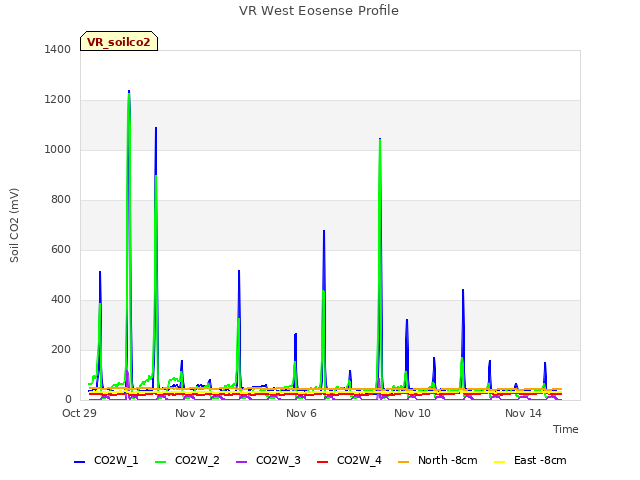
Task: Click the green CO2W_2 legend swatch
Action: point(161,462)
